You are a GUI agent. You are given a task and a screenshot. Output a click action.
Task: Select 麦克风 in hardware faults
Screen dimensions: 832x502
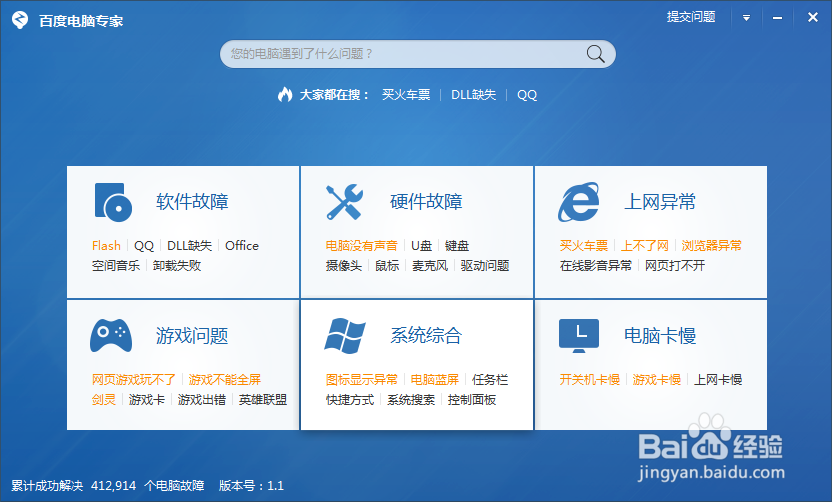(x=430, y=265)
